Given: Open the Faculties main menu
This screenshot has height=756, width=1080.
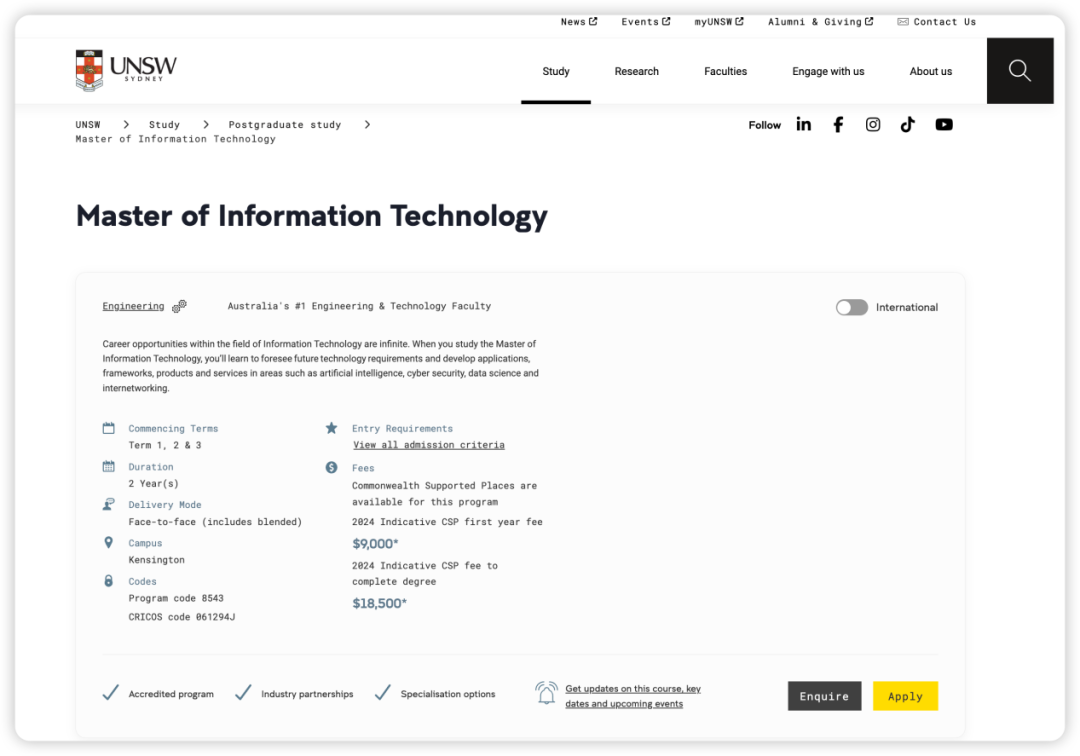Looking at the screenshot, I should pyautogui.click(x=725, y=72).
